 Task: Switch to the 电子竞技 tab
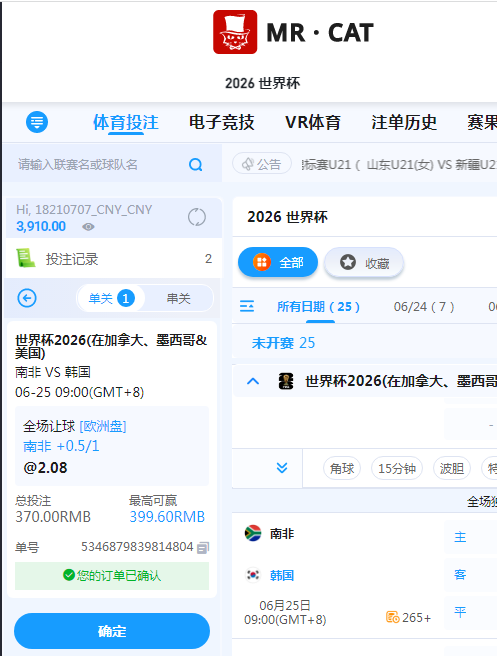[221, 122]
